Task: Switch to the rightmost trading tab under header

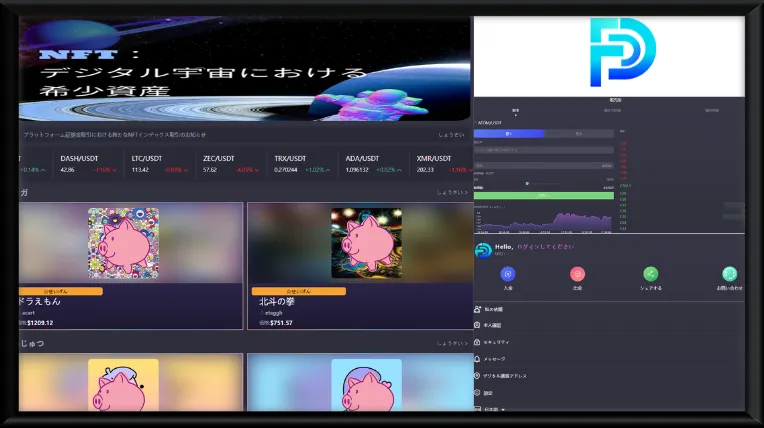Action: 712,111
